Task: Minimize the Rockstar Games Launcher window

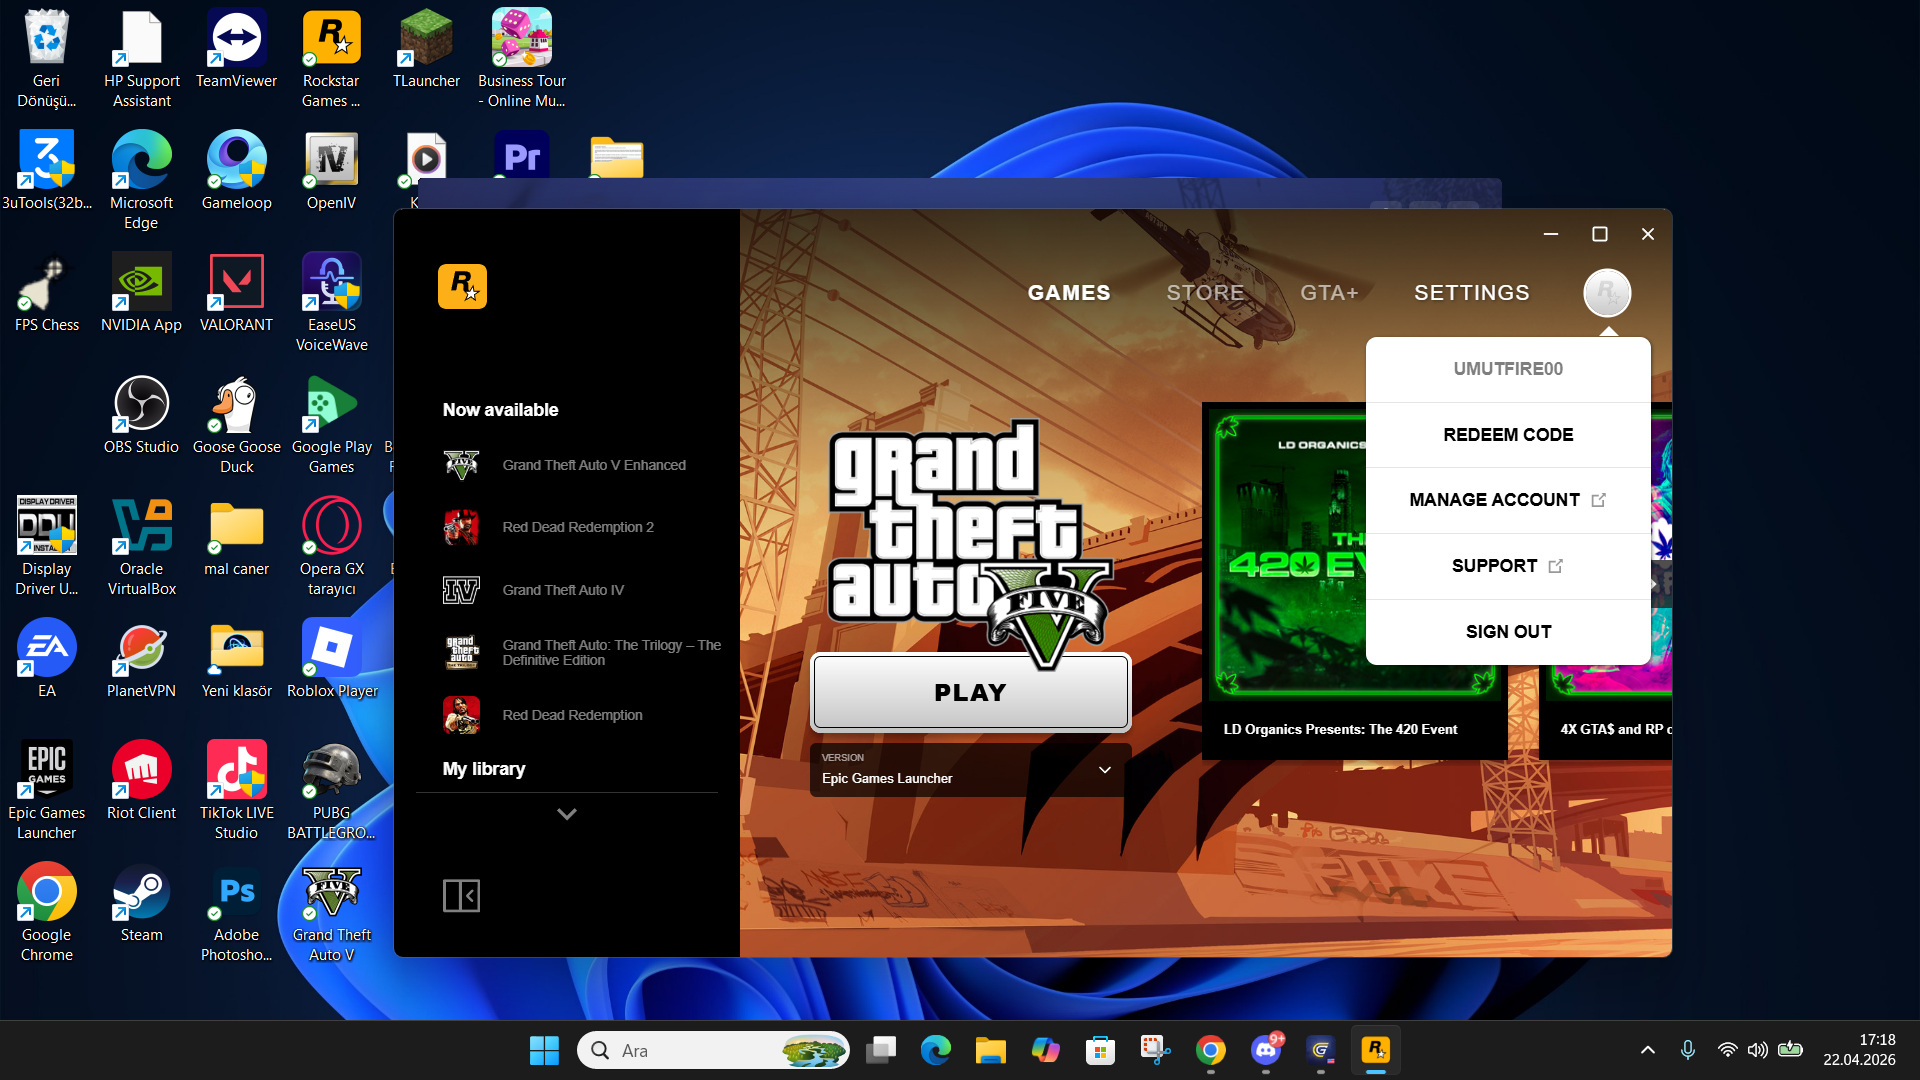Action: tap(1551, 234)
